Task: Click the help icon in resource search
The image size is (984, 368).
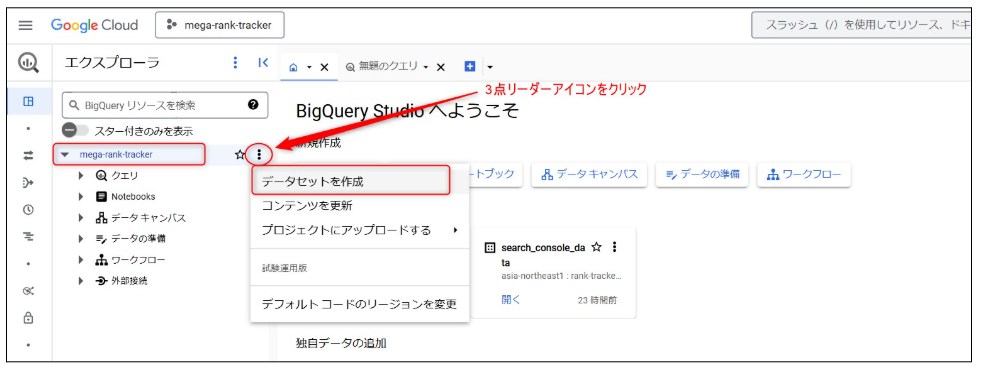Action: coord(253,105)
